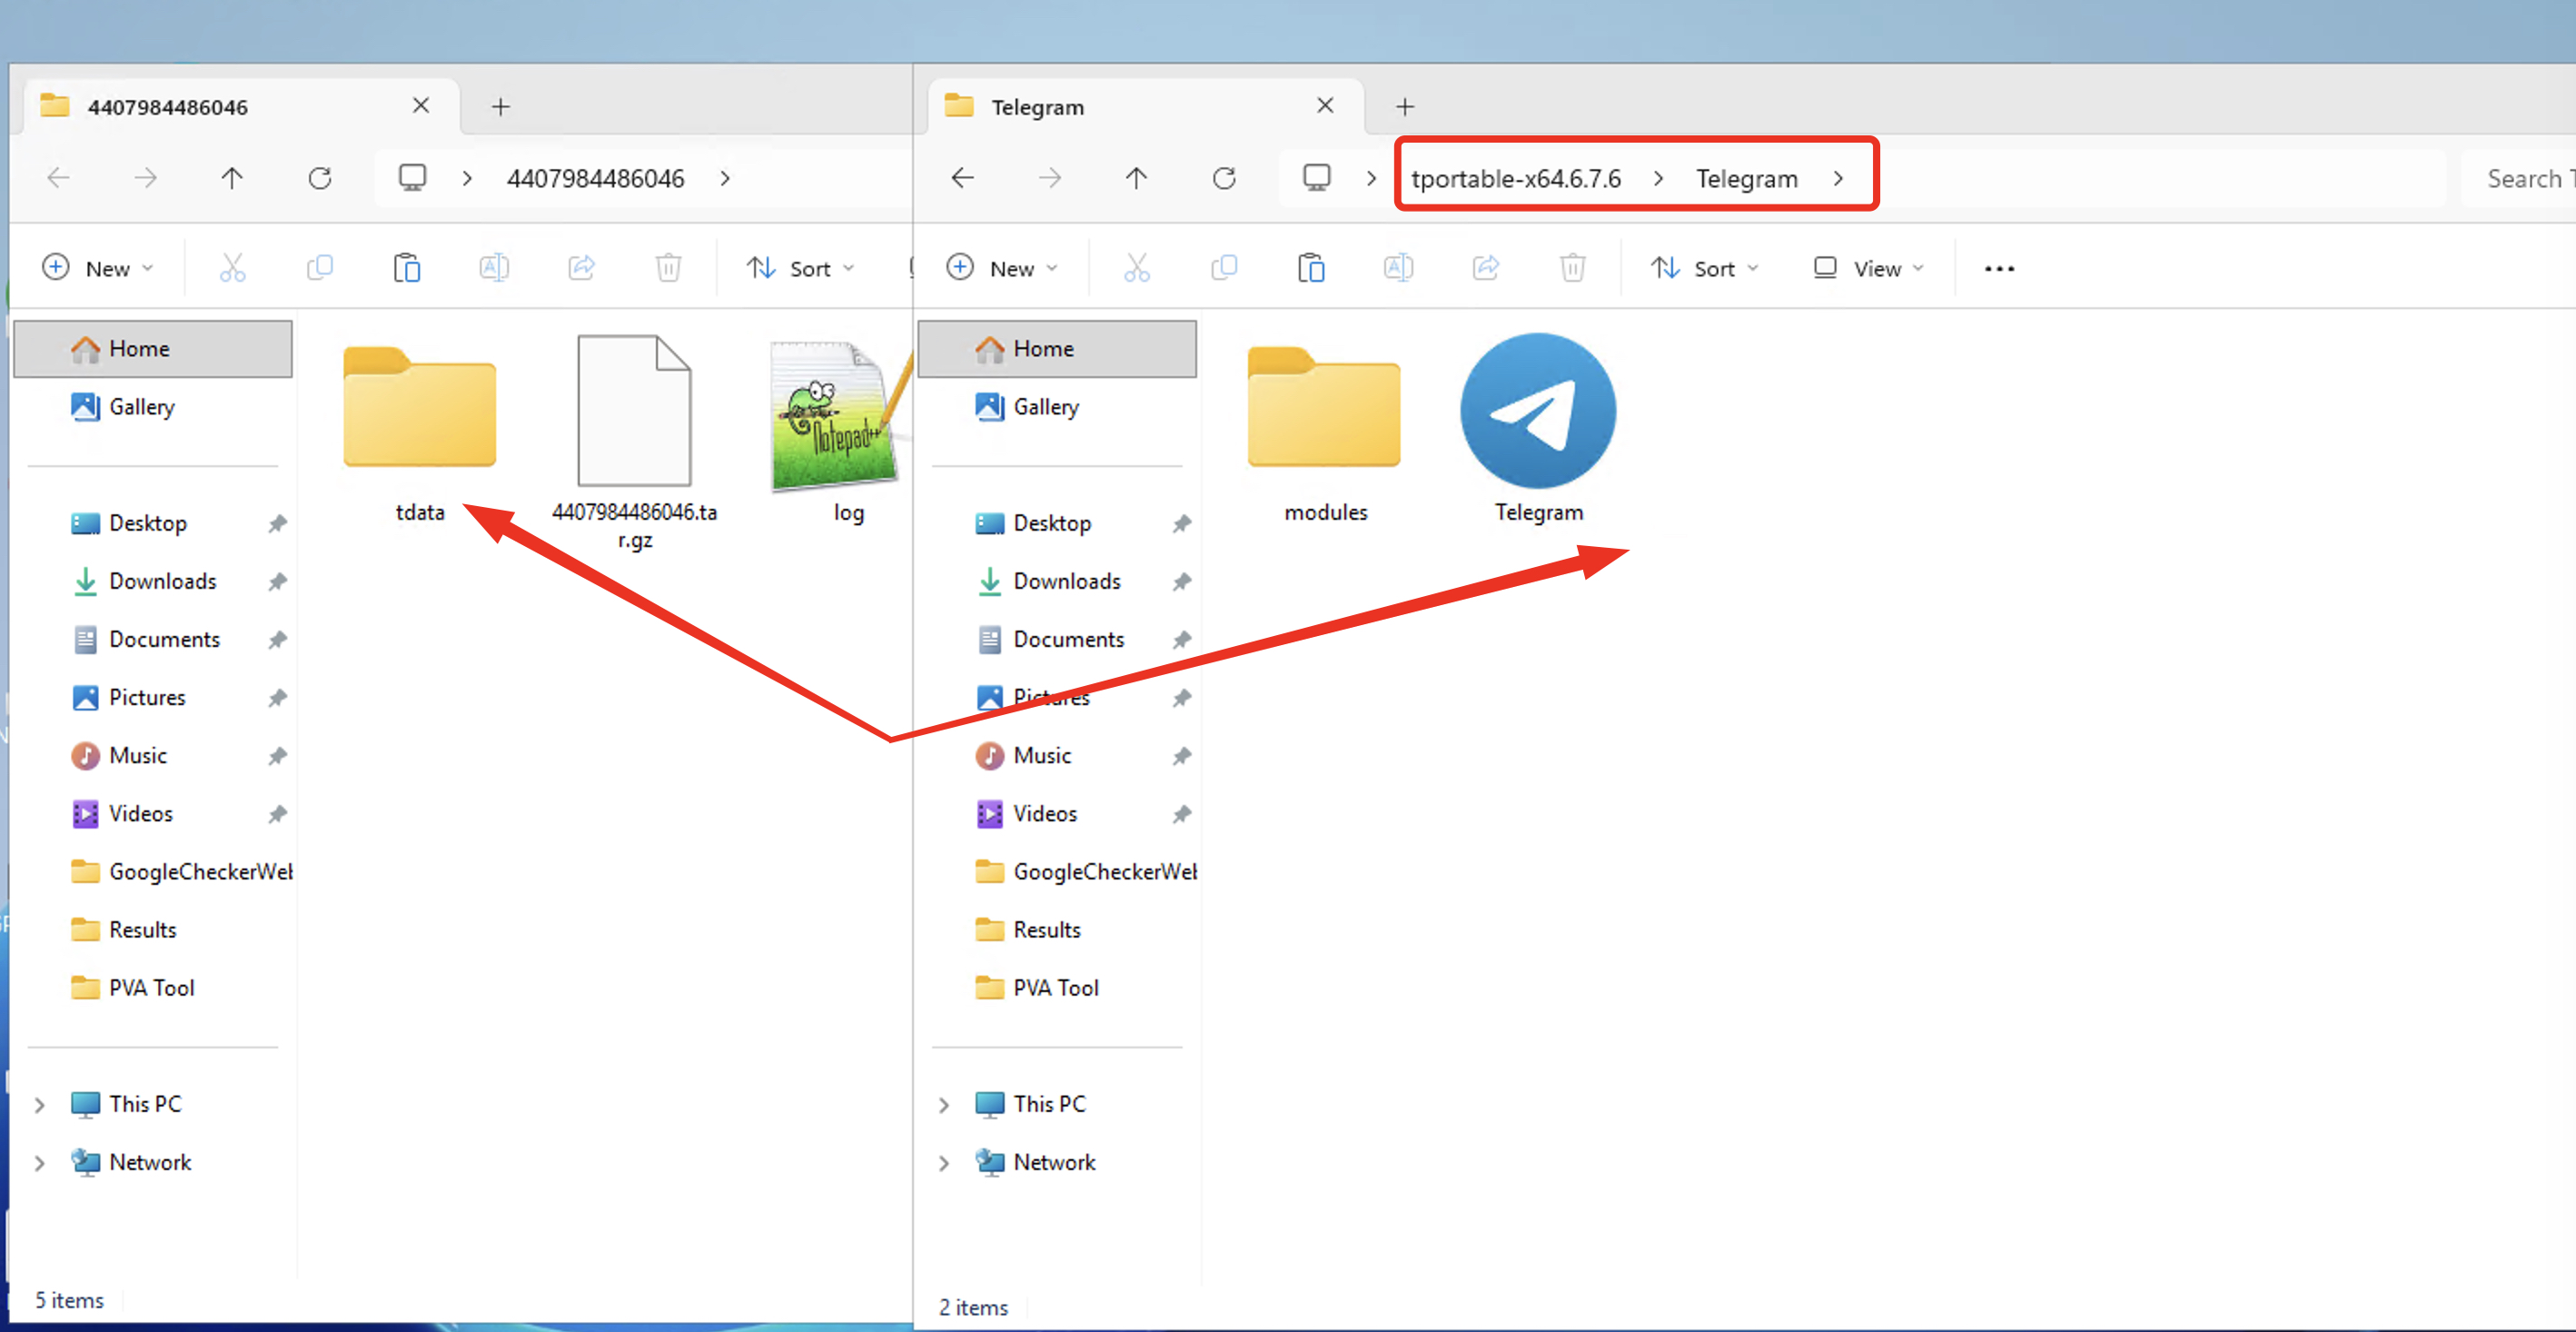
Task: Open Downloads in left window sidebar
Action: point(162,581)
